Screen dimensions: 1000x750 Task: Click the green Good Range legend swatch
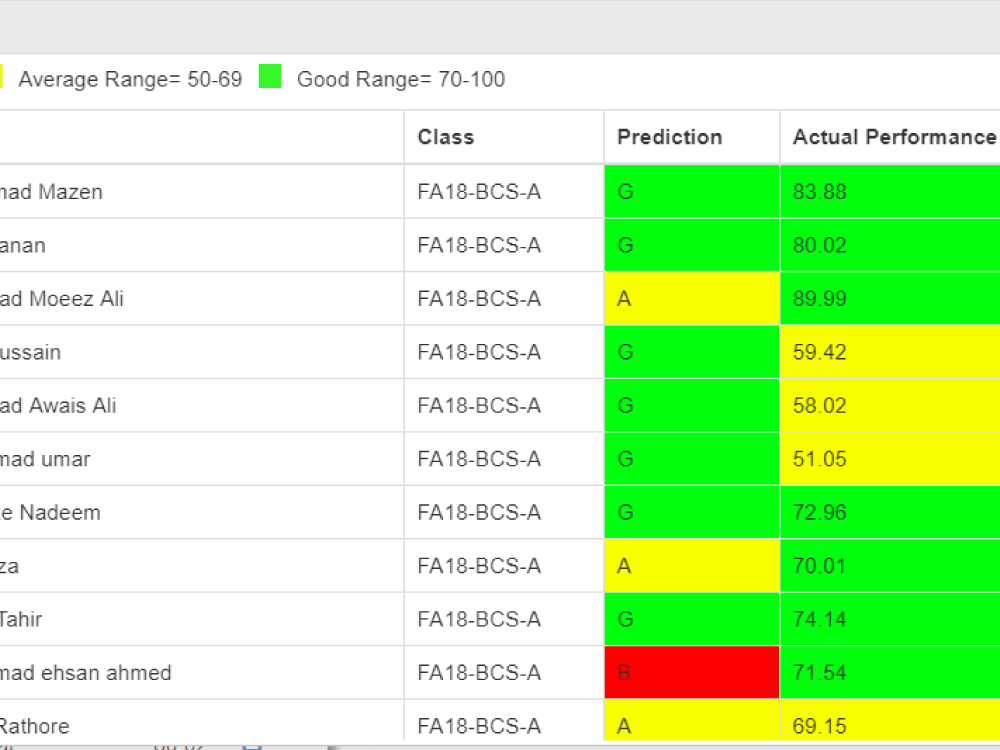pos(270,77)
